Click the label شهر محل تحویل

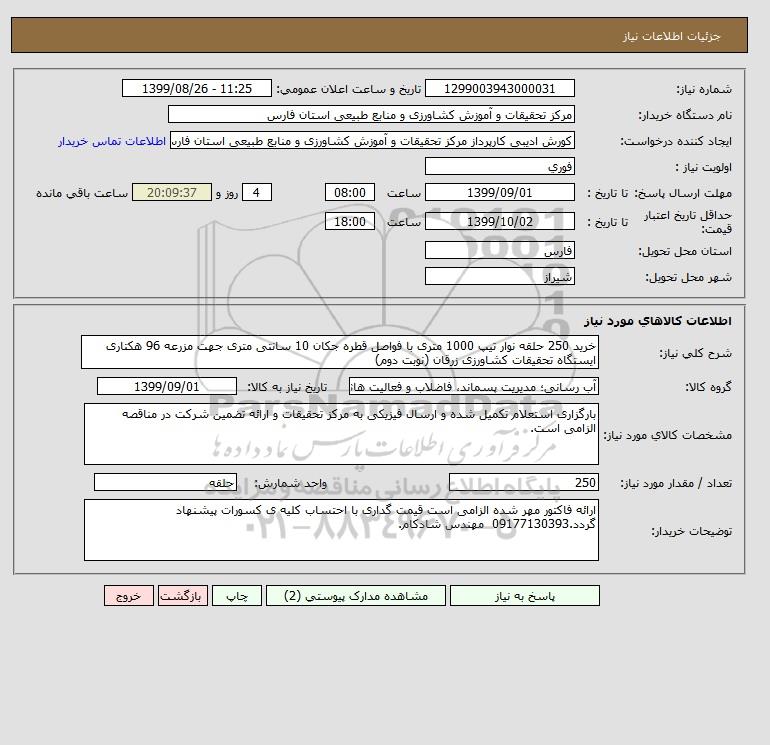[688, 277]
